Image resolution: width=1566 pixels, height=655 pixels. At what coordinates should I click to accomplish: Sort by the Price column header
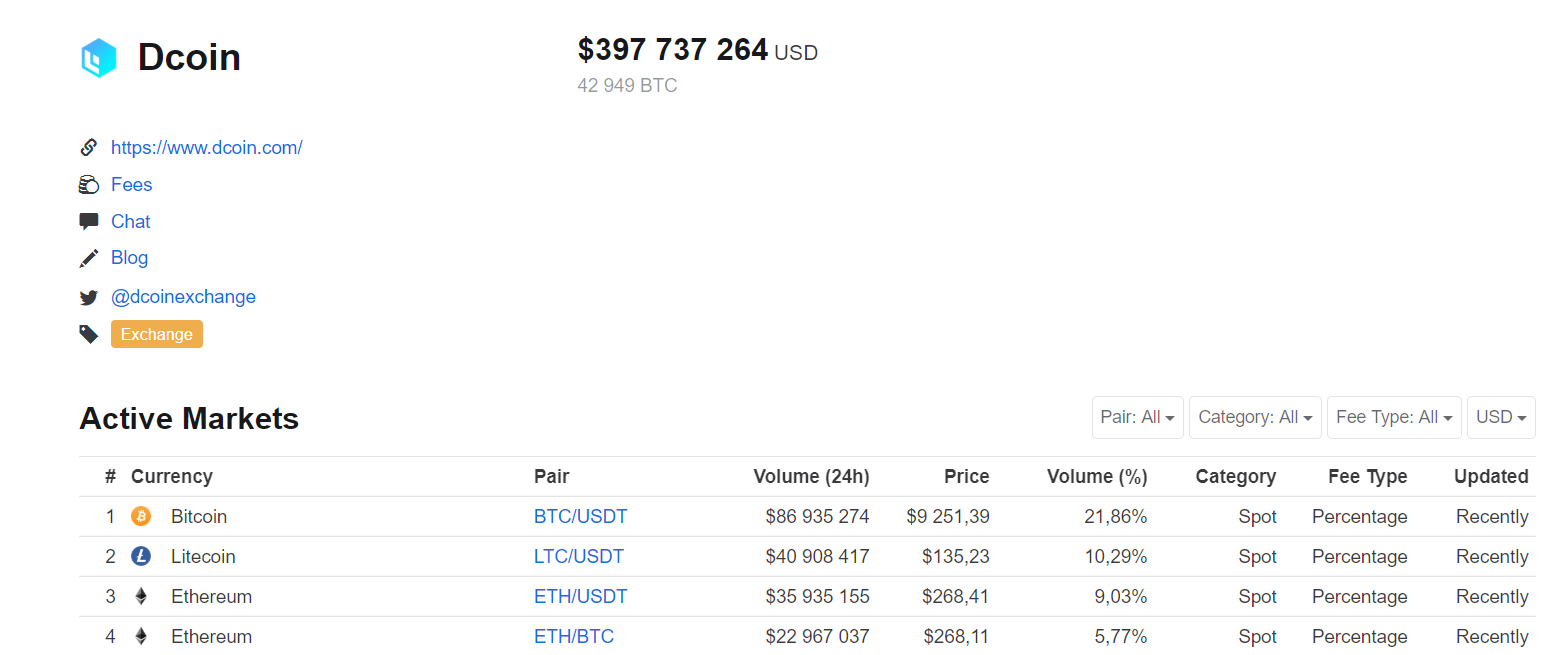[967, 477]
